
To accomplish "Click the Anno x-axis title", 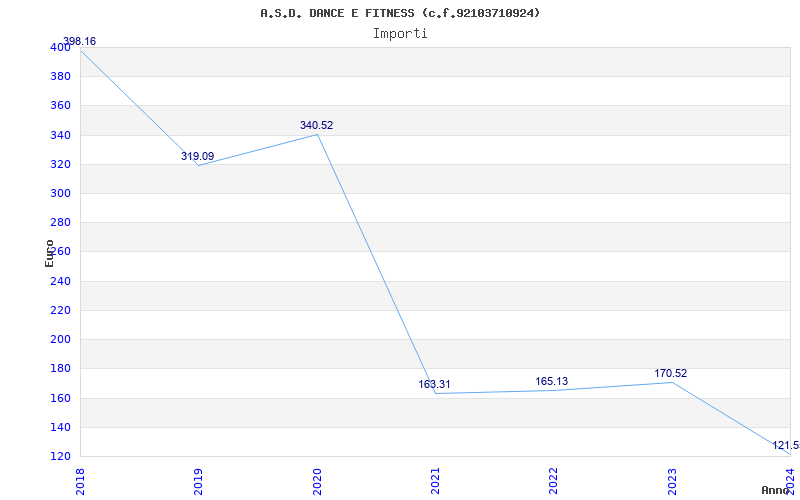I will (776, 490).
